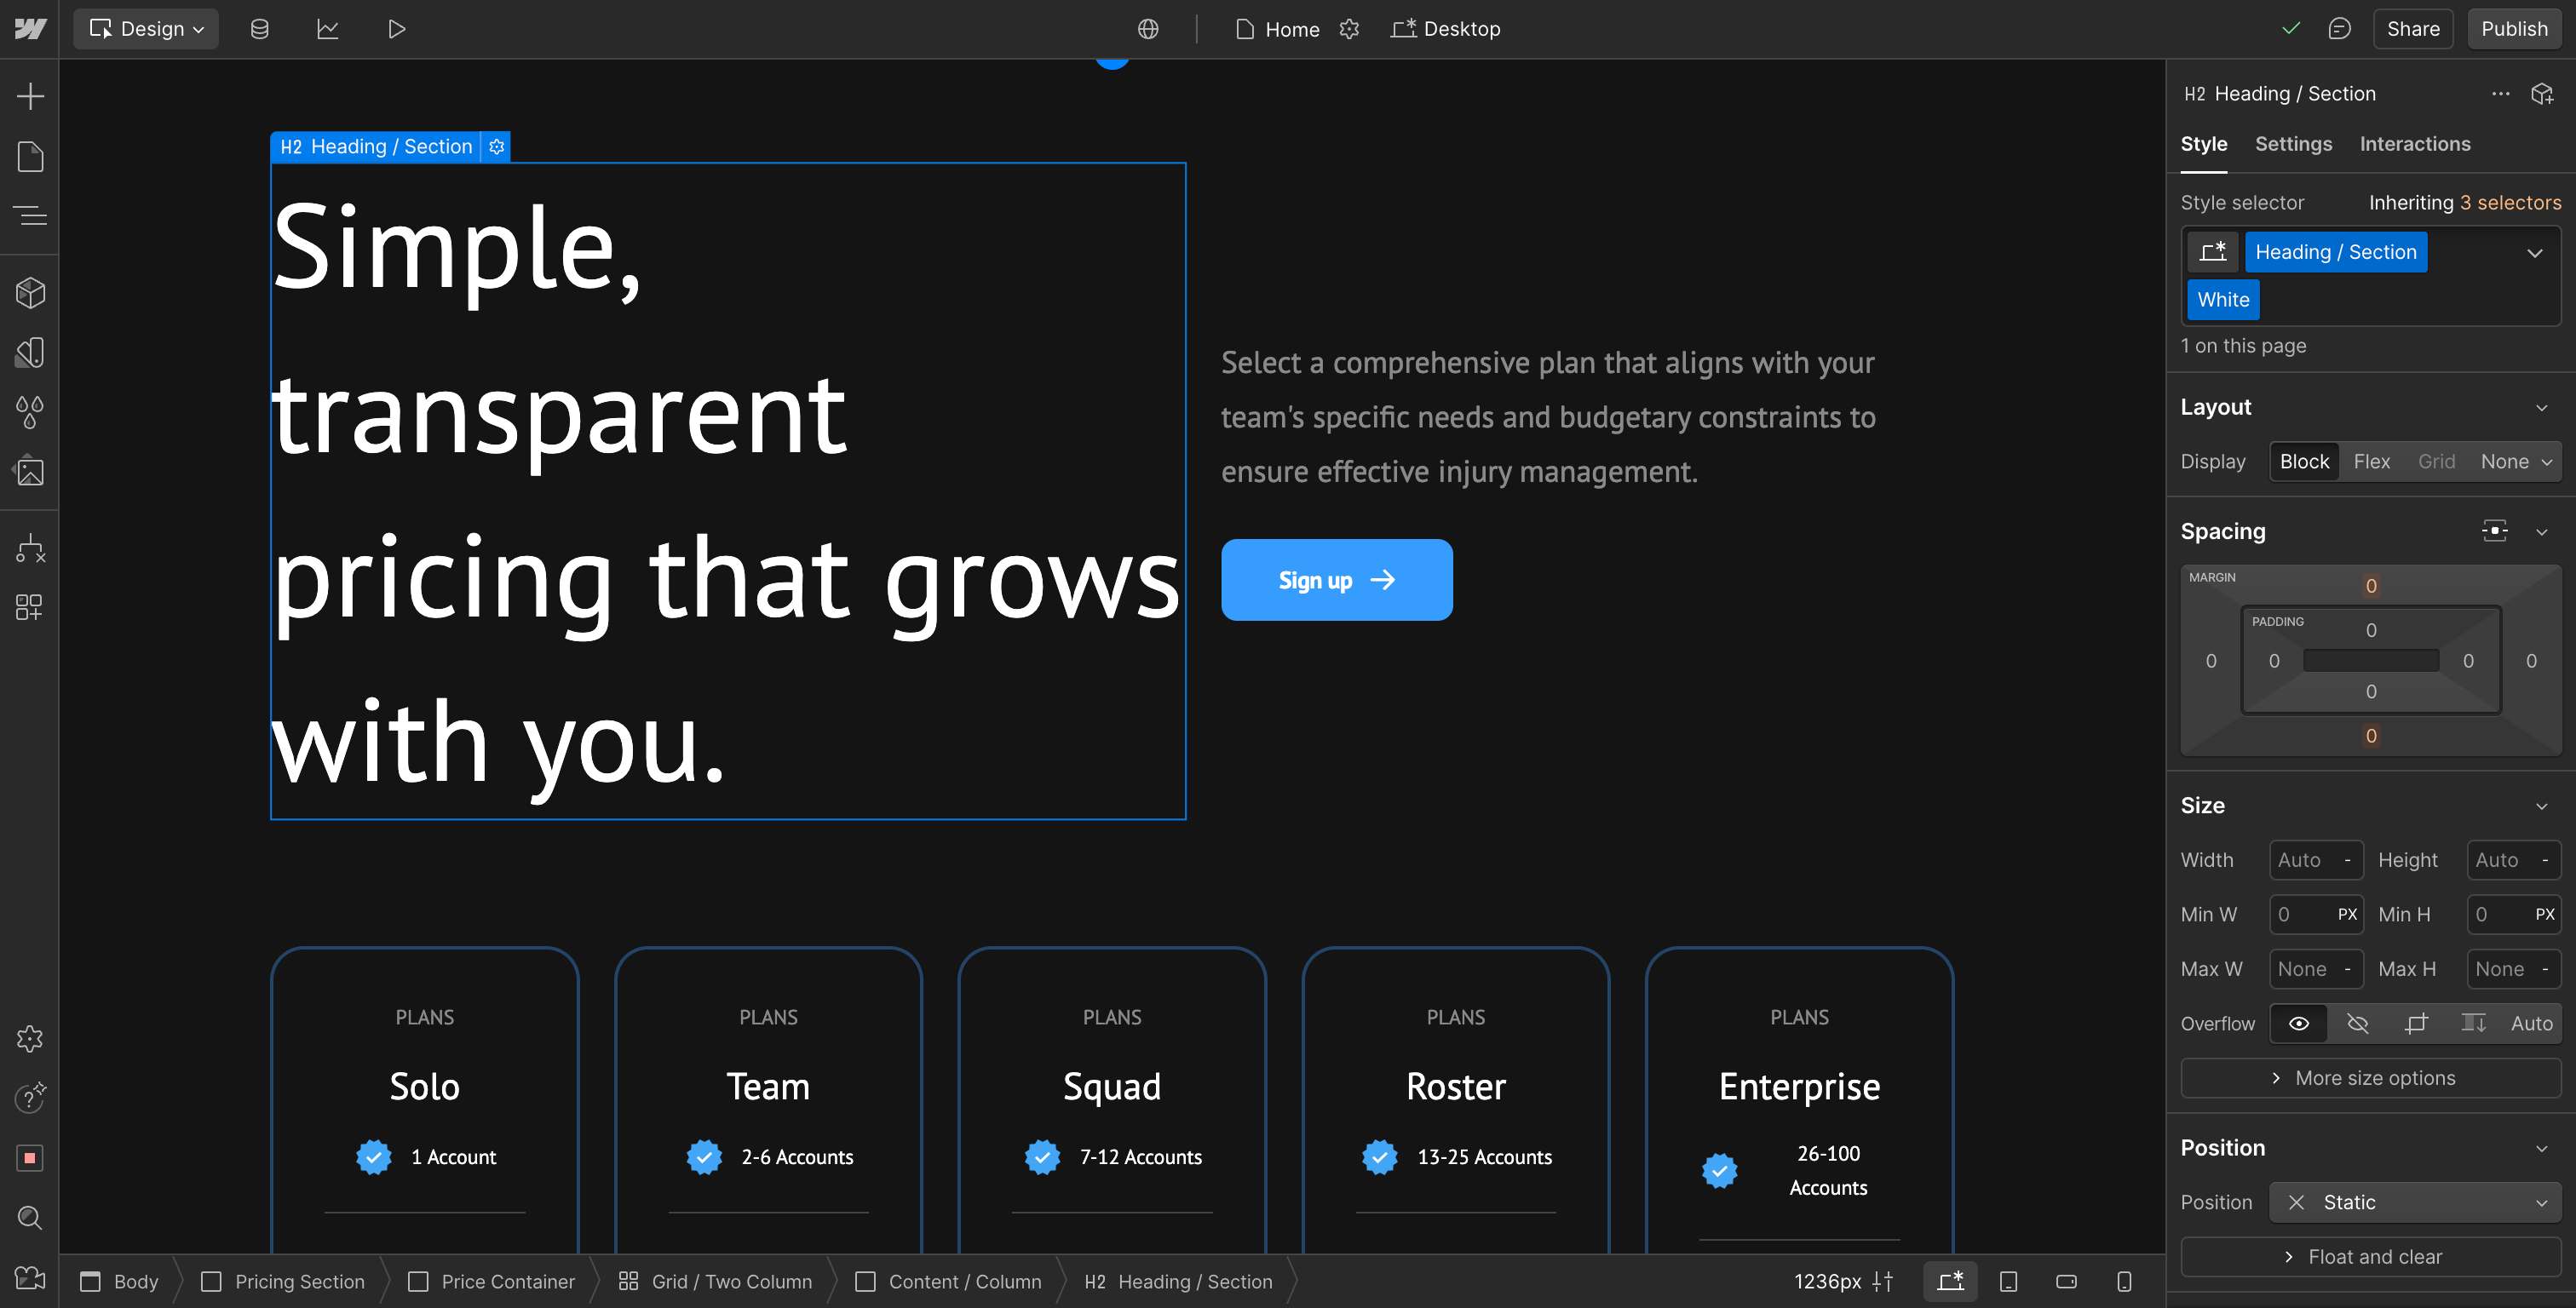
Task: Open the Design mode dropdown
Action: [146, 29]
